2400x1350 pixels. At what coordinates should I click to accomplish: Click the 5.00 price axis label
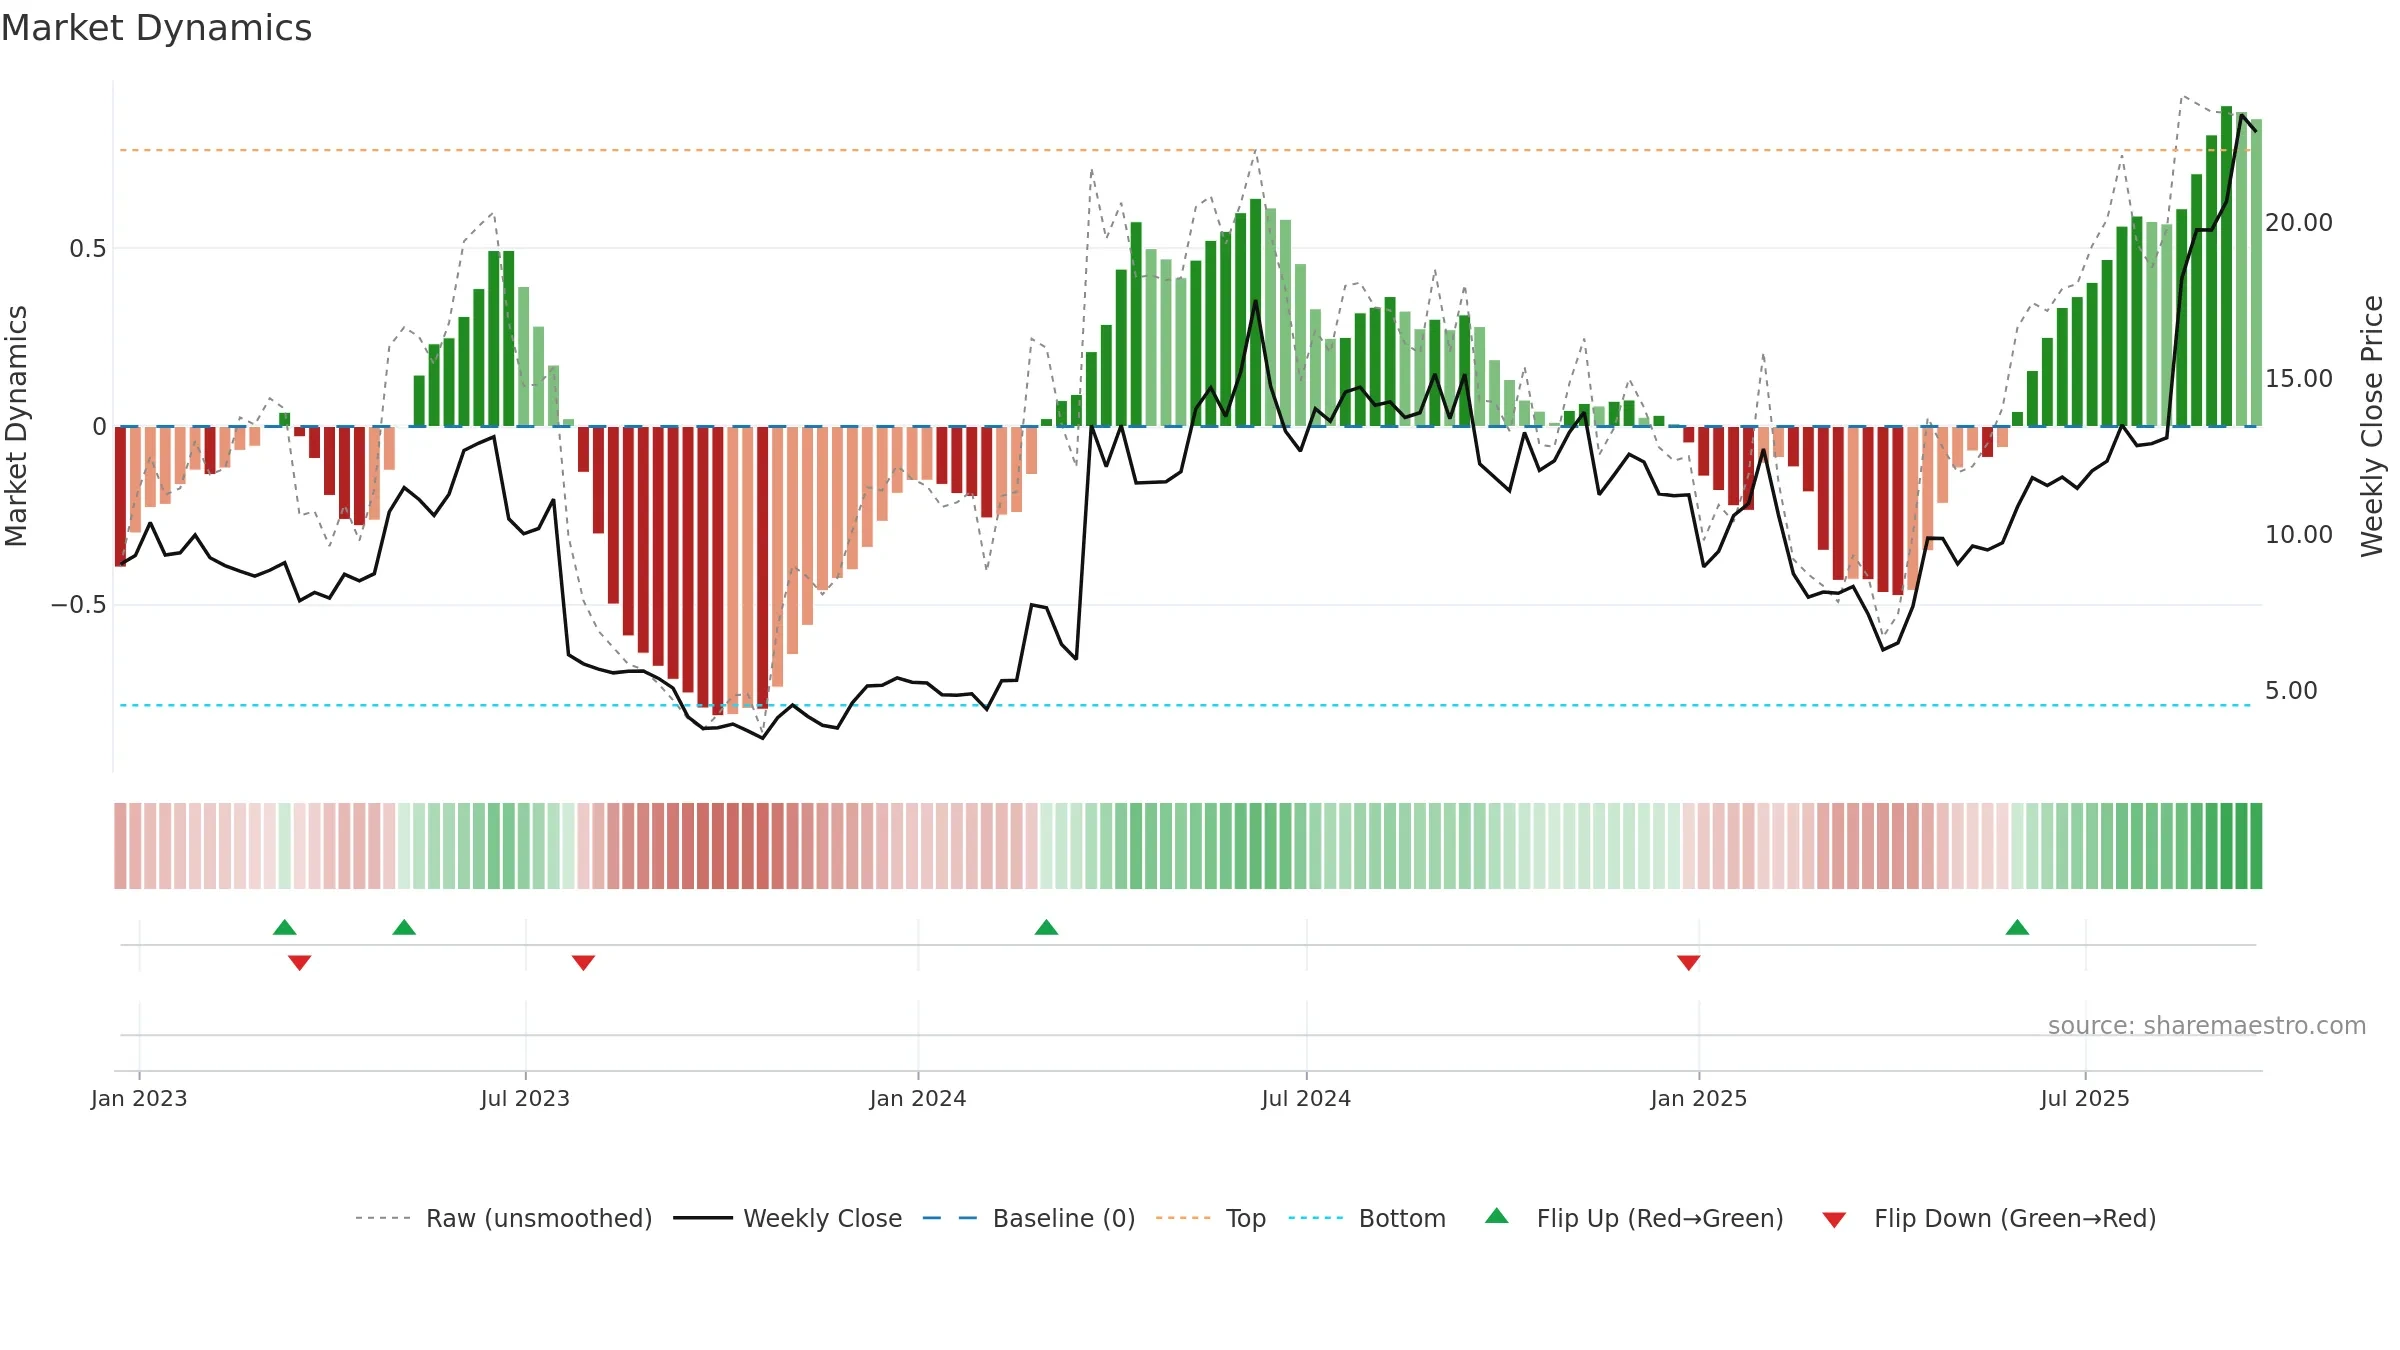pyautogui.click(x=2291, y=690)
